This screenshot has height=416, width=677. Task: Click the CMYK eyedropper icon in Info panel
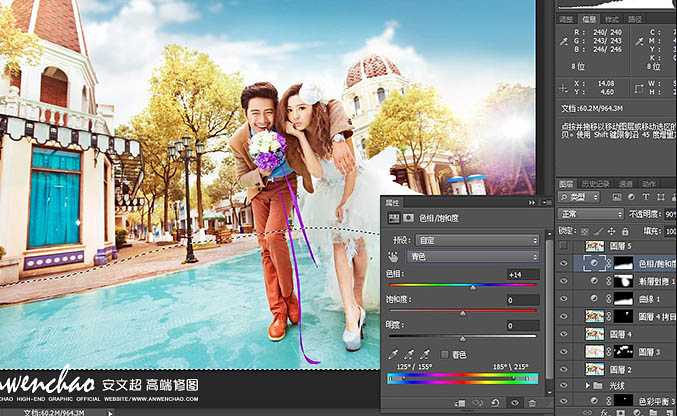pyautogui.click(x=639, y=41)
